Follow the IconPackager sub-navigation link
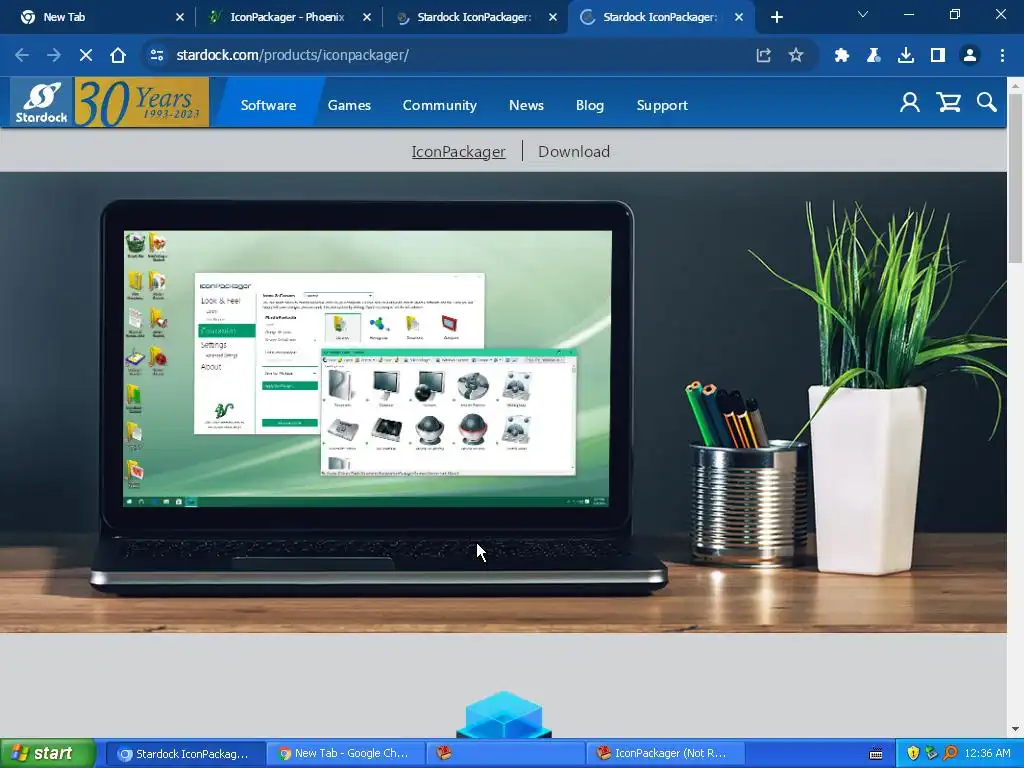 point(458,152)
